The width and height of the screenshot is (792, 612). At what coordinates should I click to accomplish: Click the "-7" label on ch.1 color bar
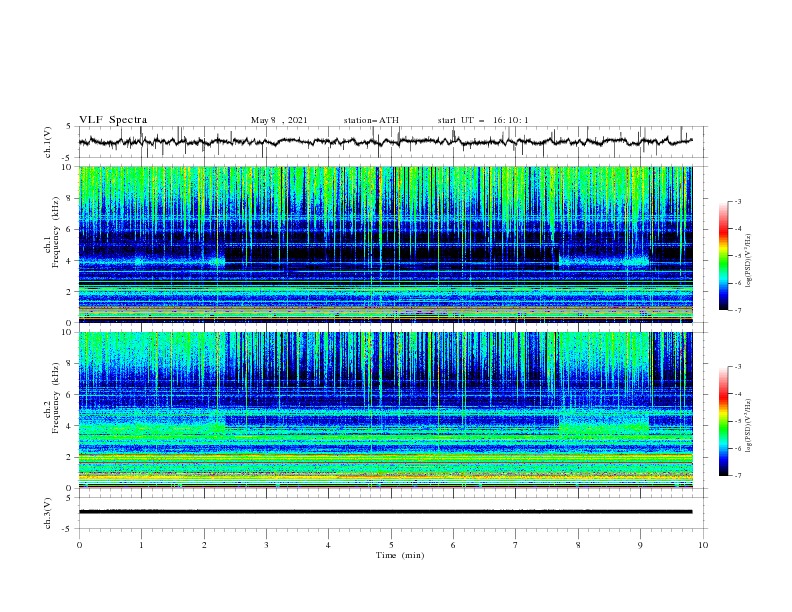(x=737, y=310)
